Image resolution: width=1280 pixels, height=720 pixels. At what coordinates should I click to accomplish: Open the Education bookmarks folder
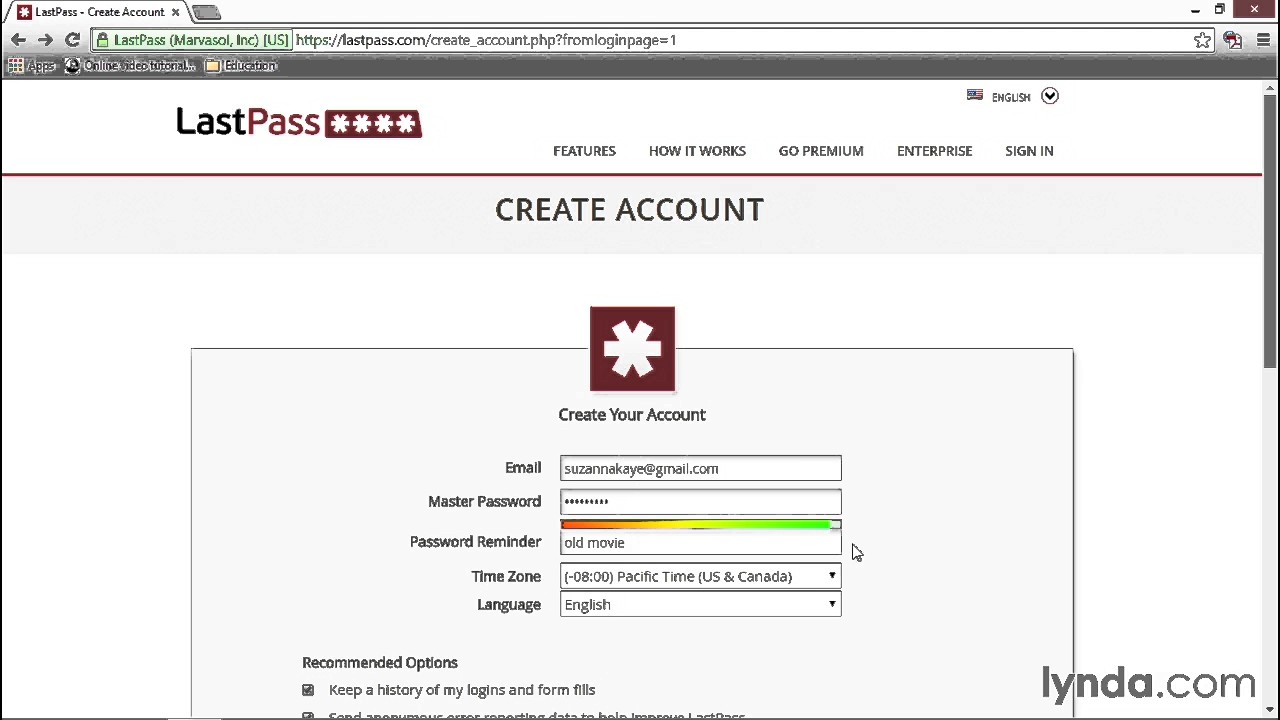[240, 66]
